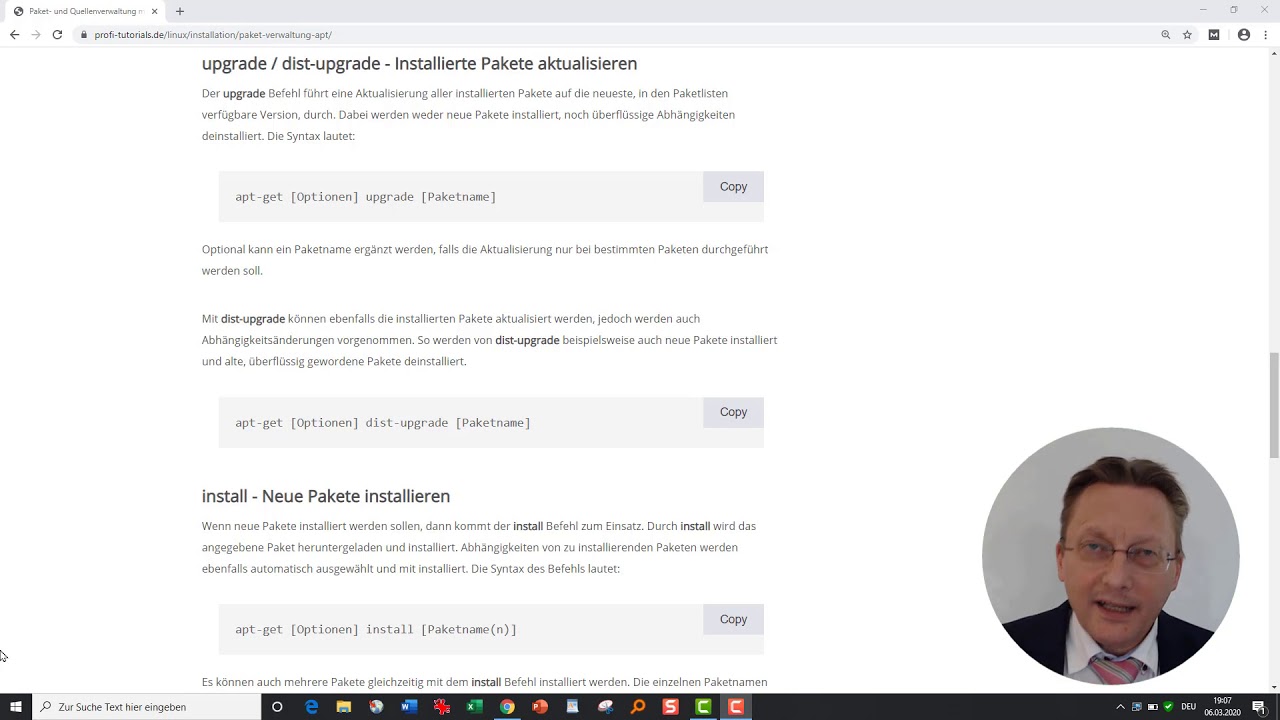Go back to the previous page
The height and width of the screenshot is (720, 1280).
[14, 34]
